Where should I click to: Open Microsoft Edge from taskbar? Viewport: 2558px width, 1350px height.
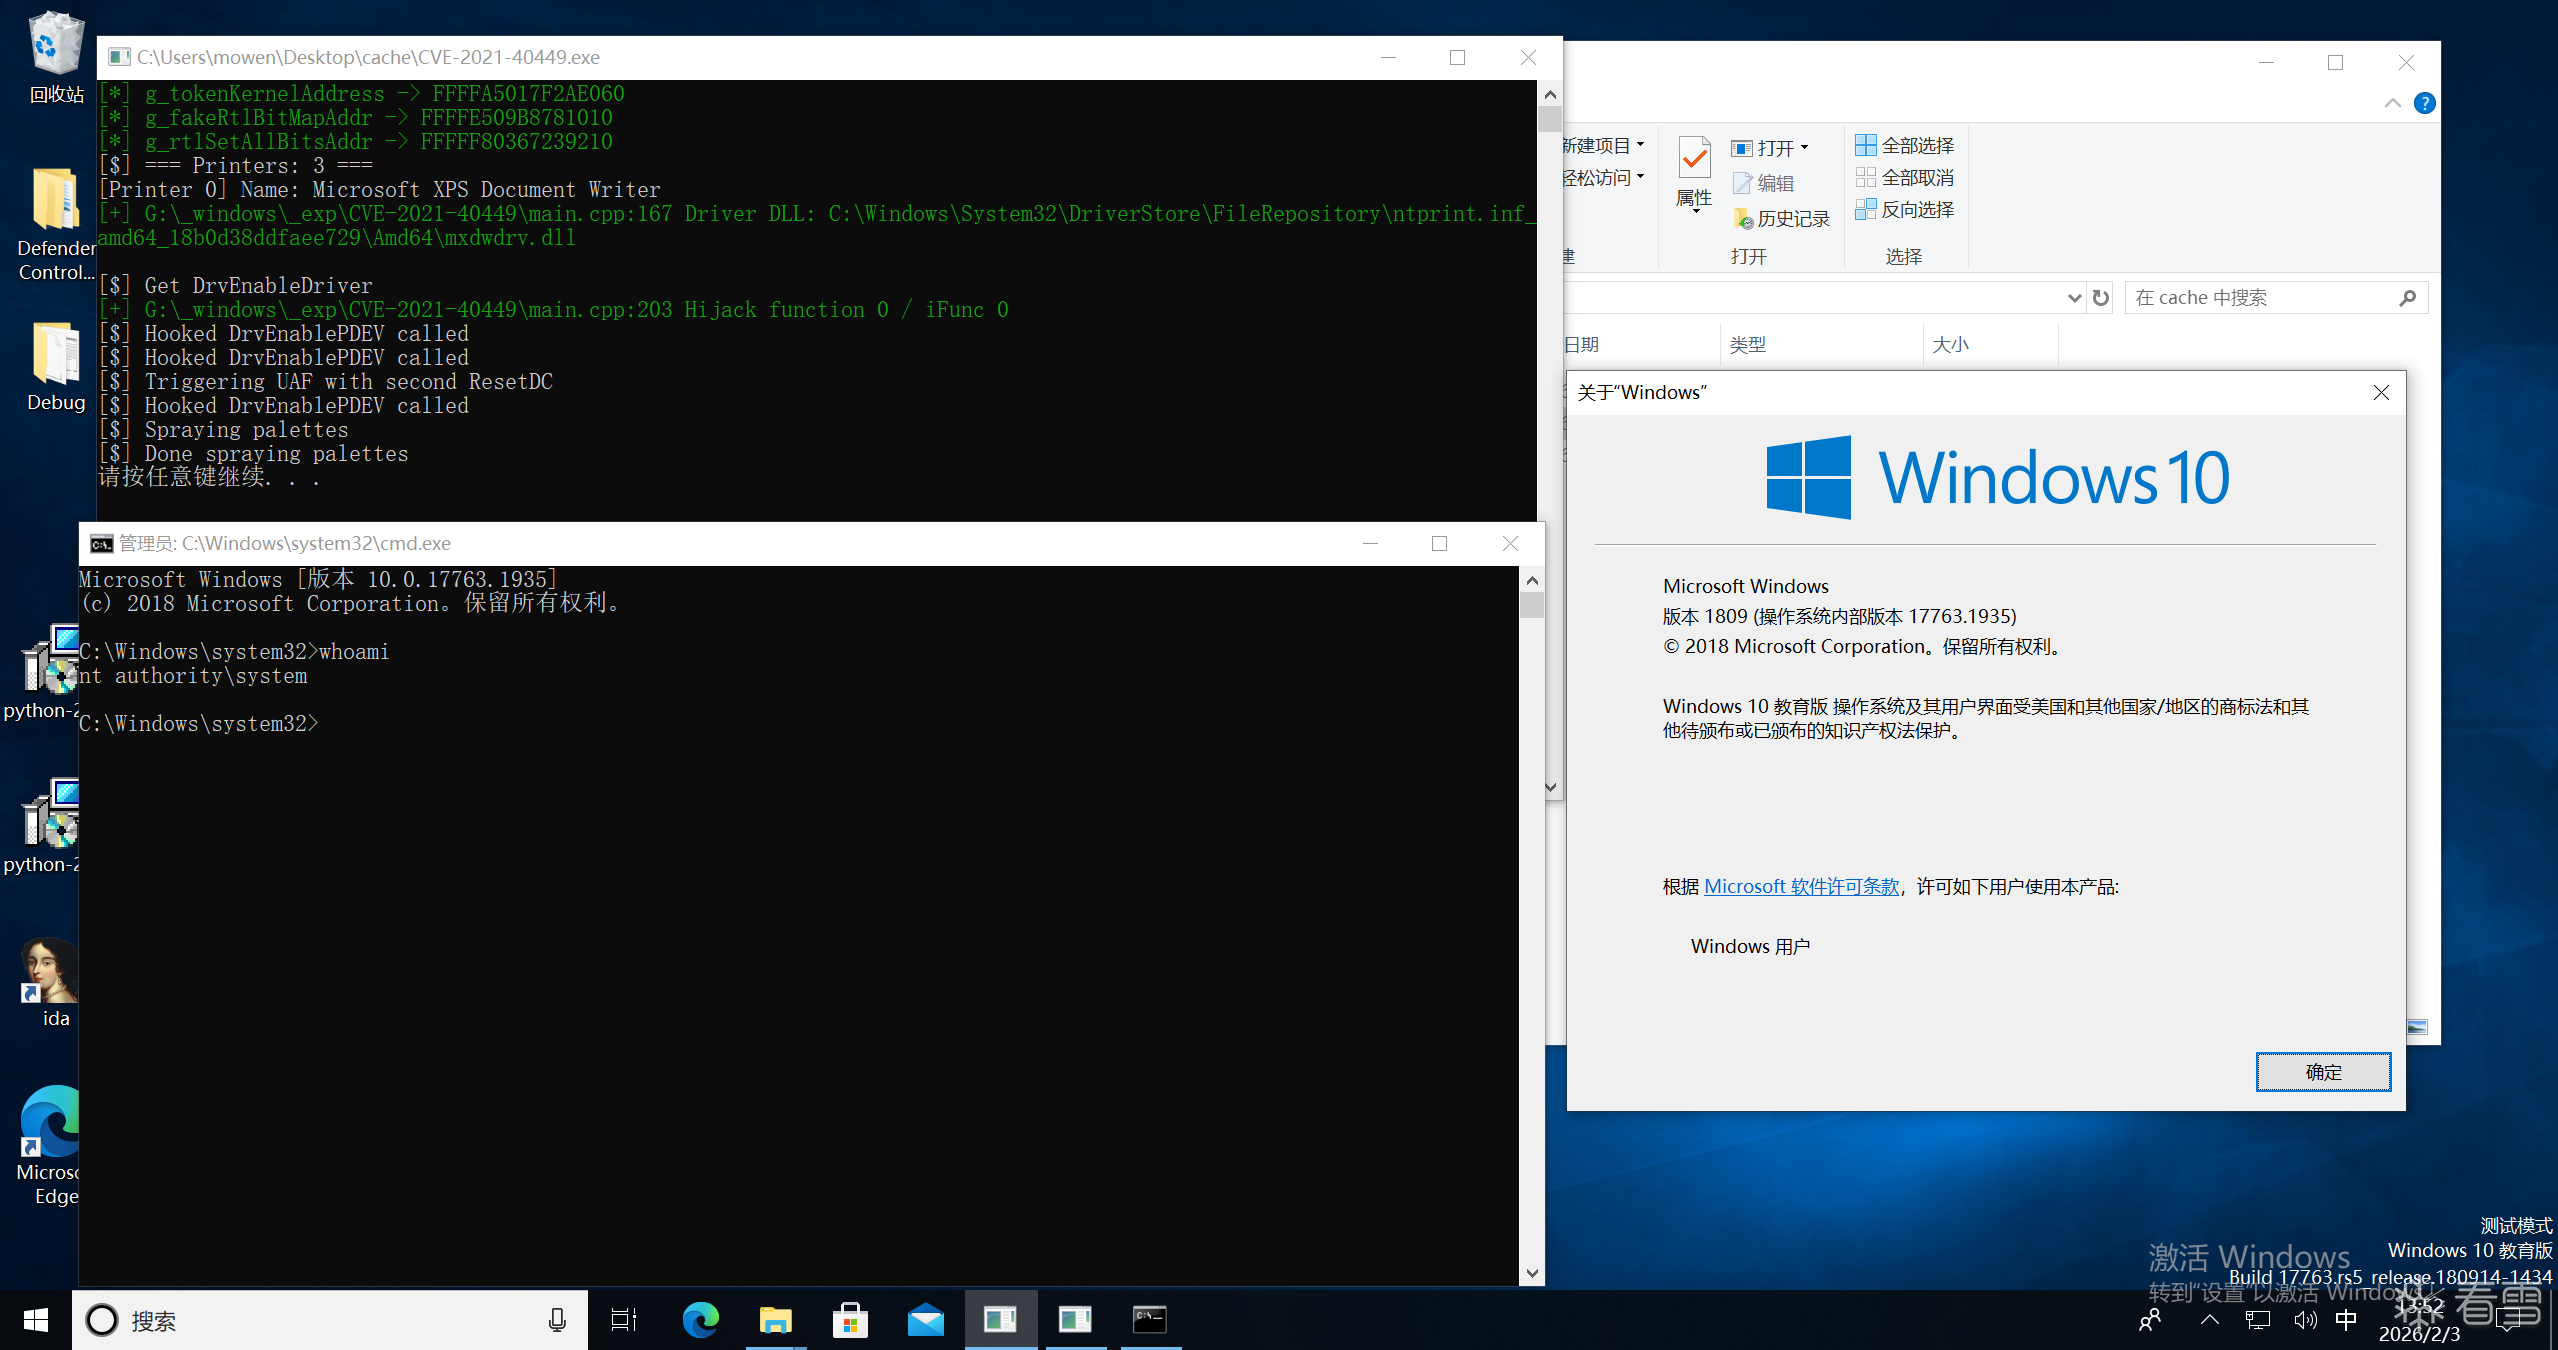[x=700, y=1320]
